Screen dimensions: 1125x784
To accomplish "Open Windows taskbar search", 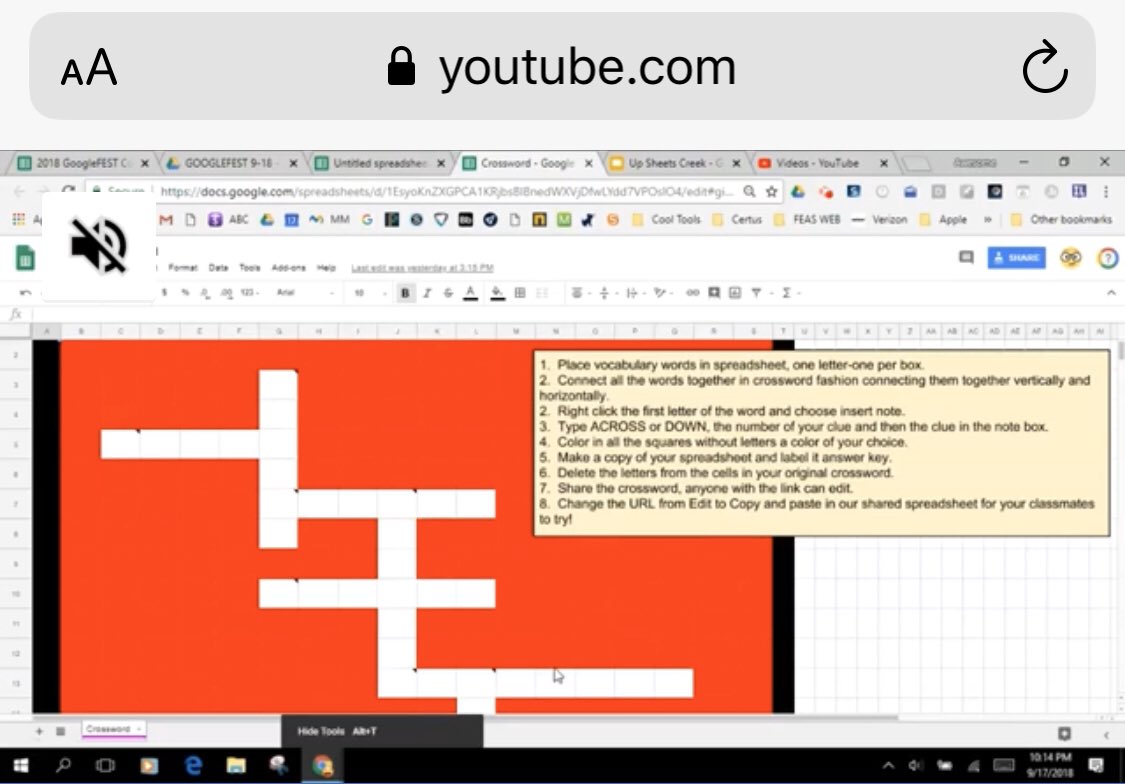I will click(63, 765).
